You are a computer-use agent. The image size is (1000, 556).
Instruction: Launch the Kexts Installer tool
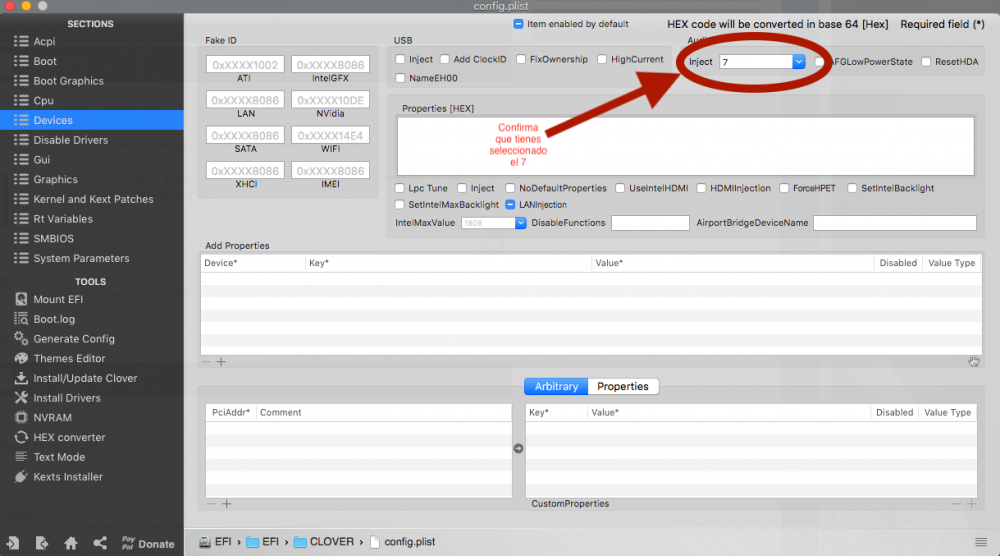tap(59, 477)
